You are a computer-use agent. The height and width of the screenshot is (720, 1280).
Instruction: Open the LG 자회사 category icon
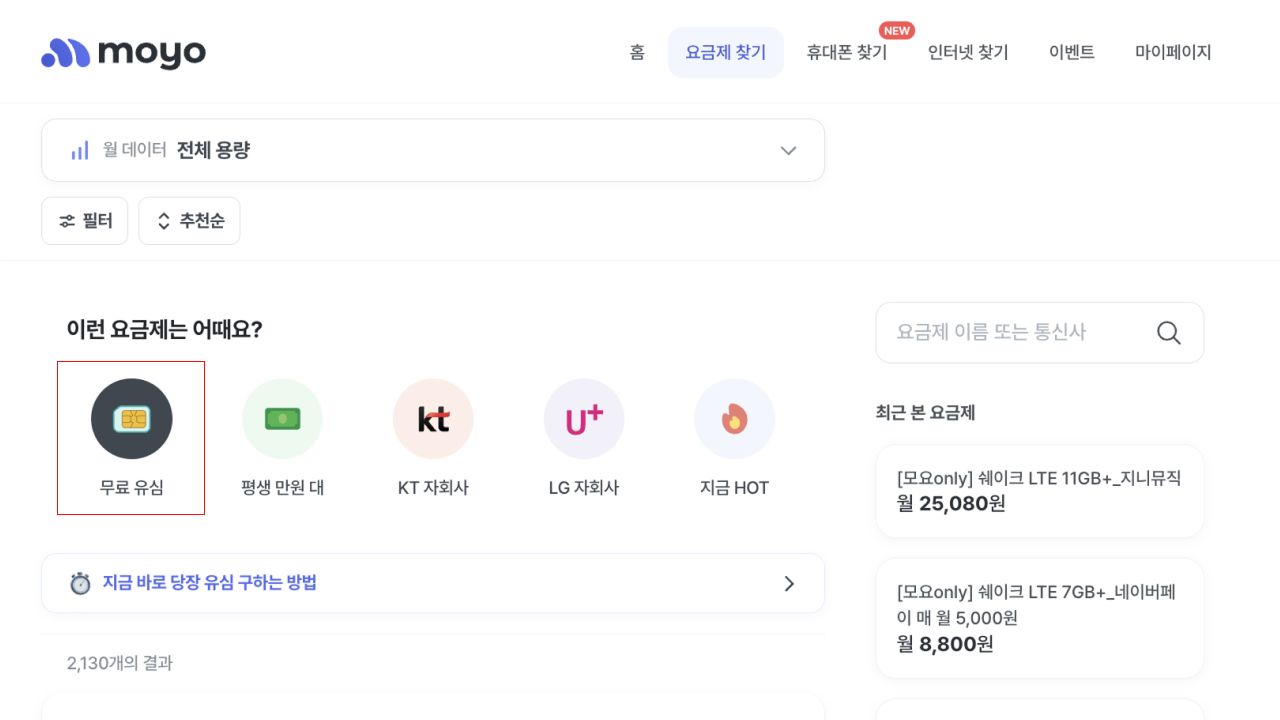pos(584,418)
